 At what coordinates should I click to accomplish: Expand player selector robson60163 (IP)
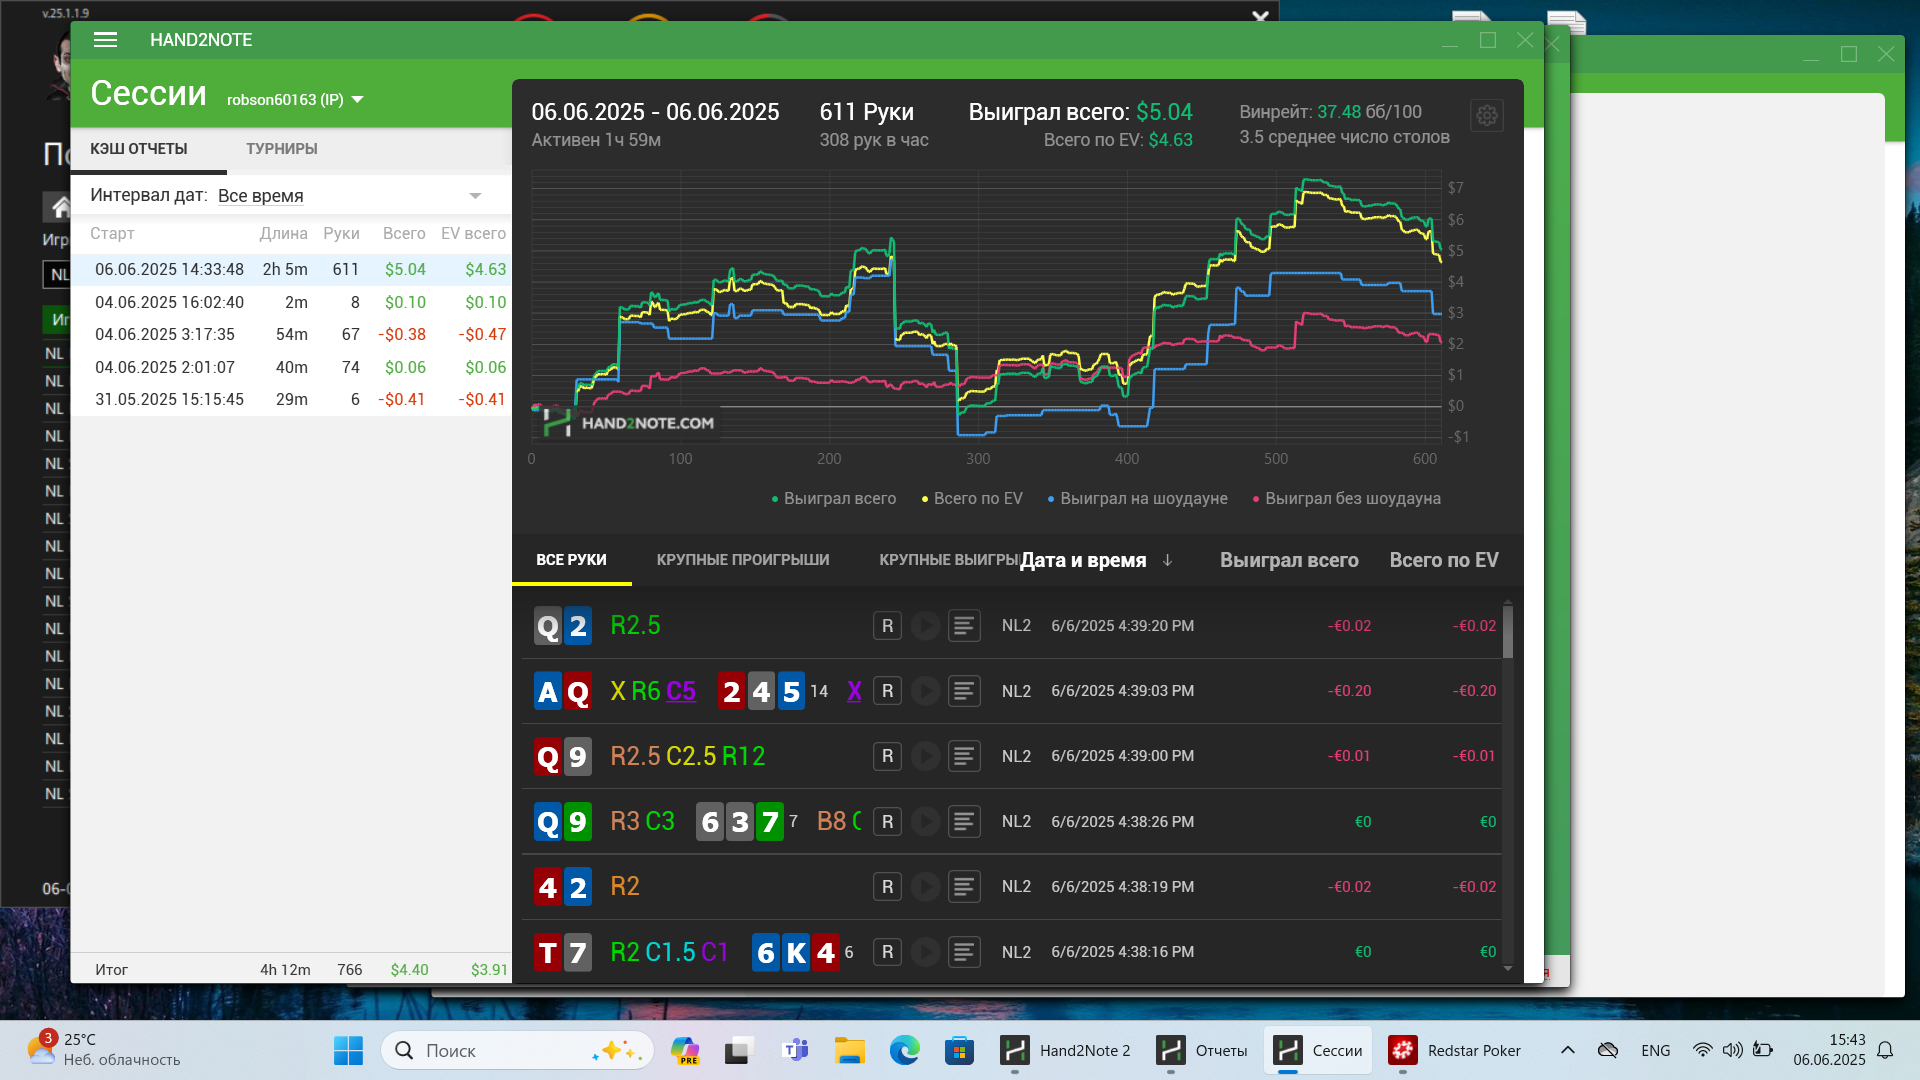[x=295, y=100]
